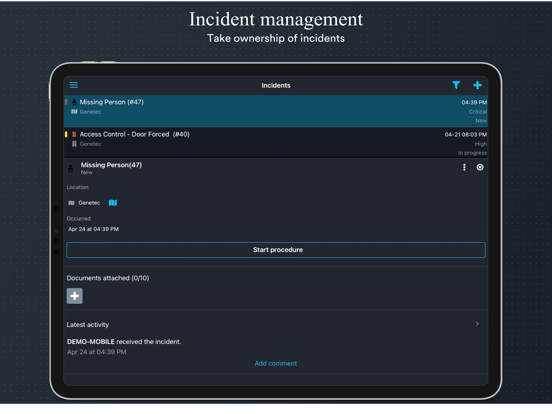
Task: Open the hamburger menu icon
Action: click(74, 85)
